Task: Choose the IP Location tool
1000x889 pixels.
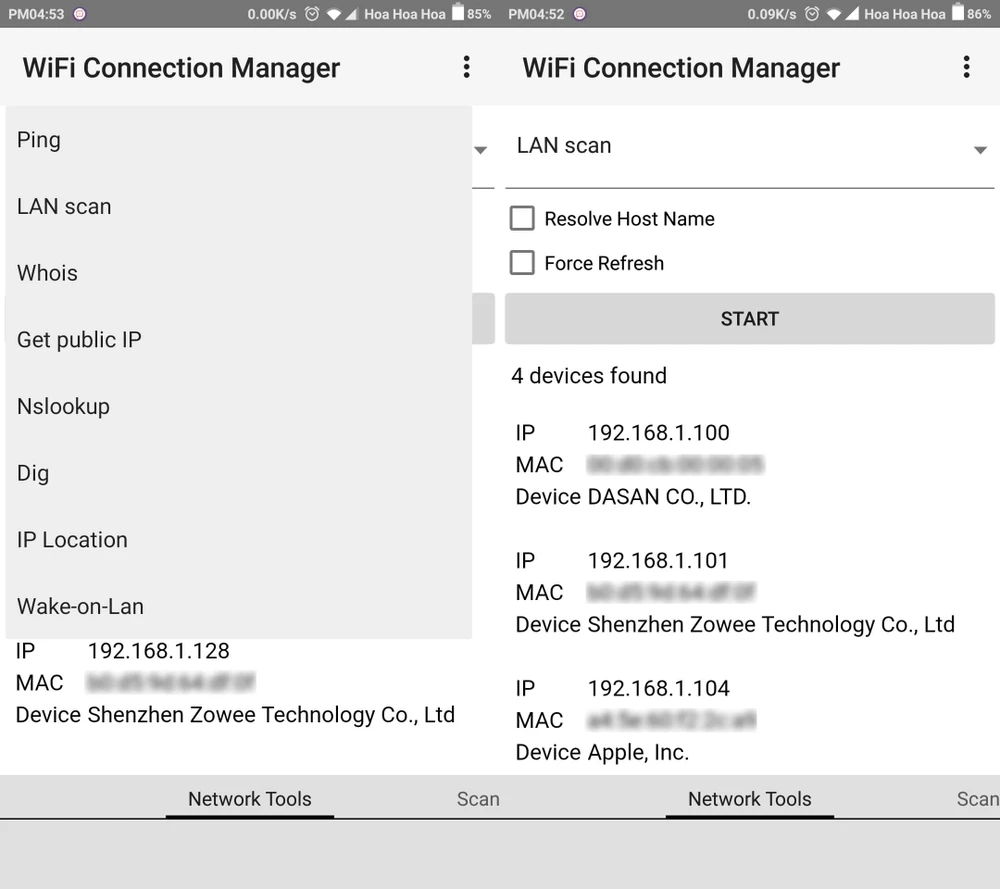Action: pos(71,539)
